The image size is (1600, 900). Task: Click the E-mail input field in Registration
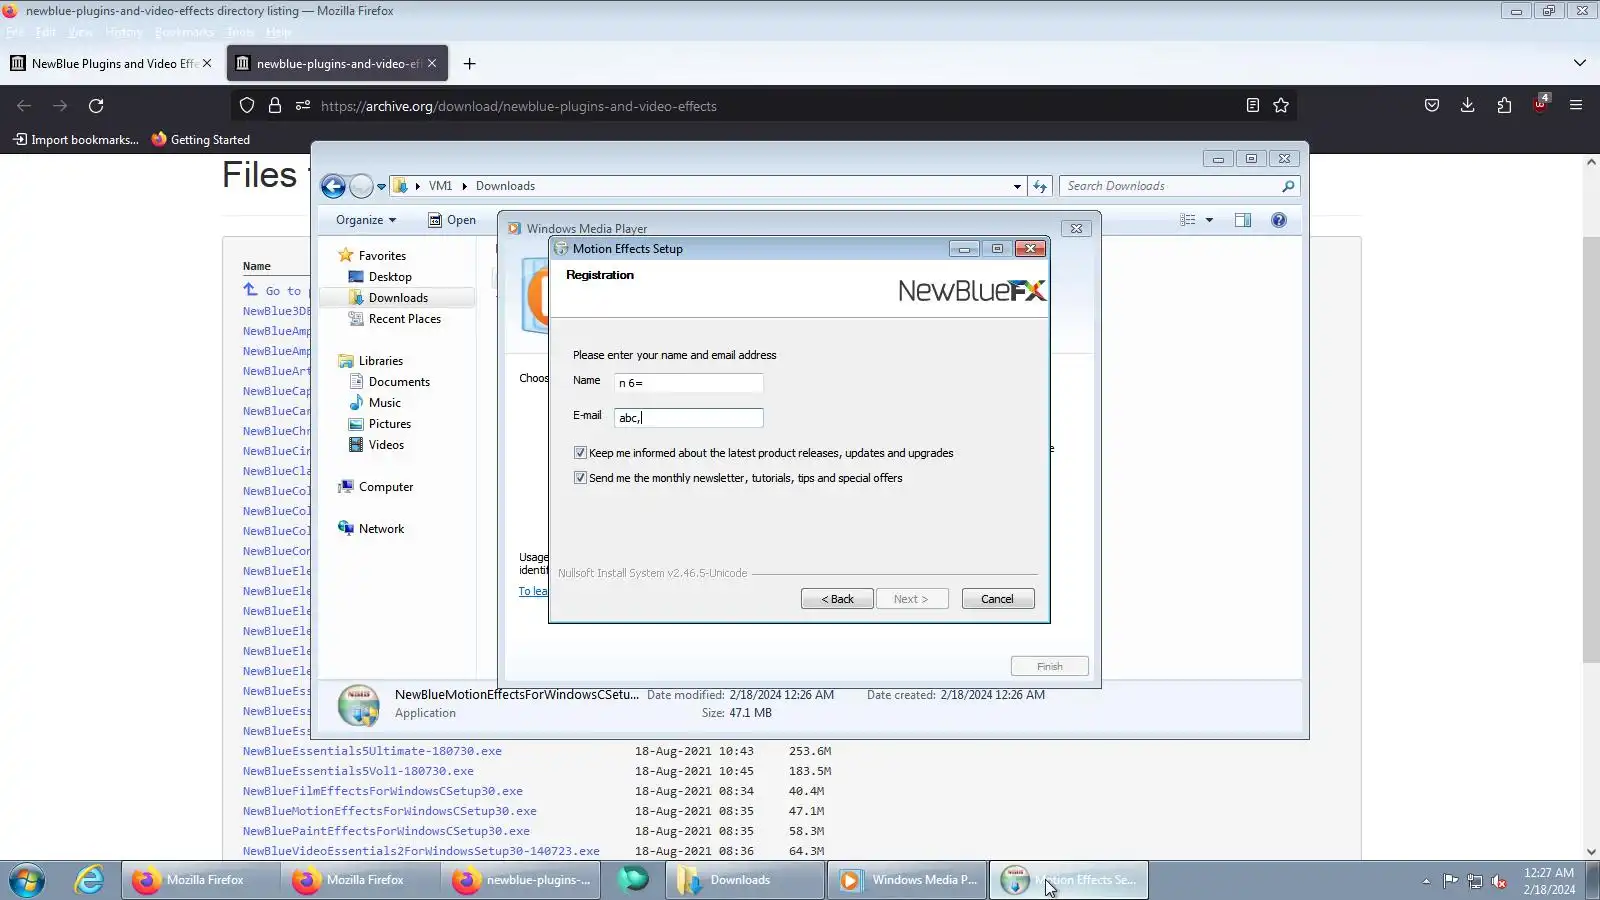[x=688, y=418]
